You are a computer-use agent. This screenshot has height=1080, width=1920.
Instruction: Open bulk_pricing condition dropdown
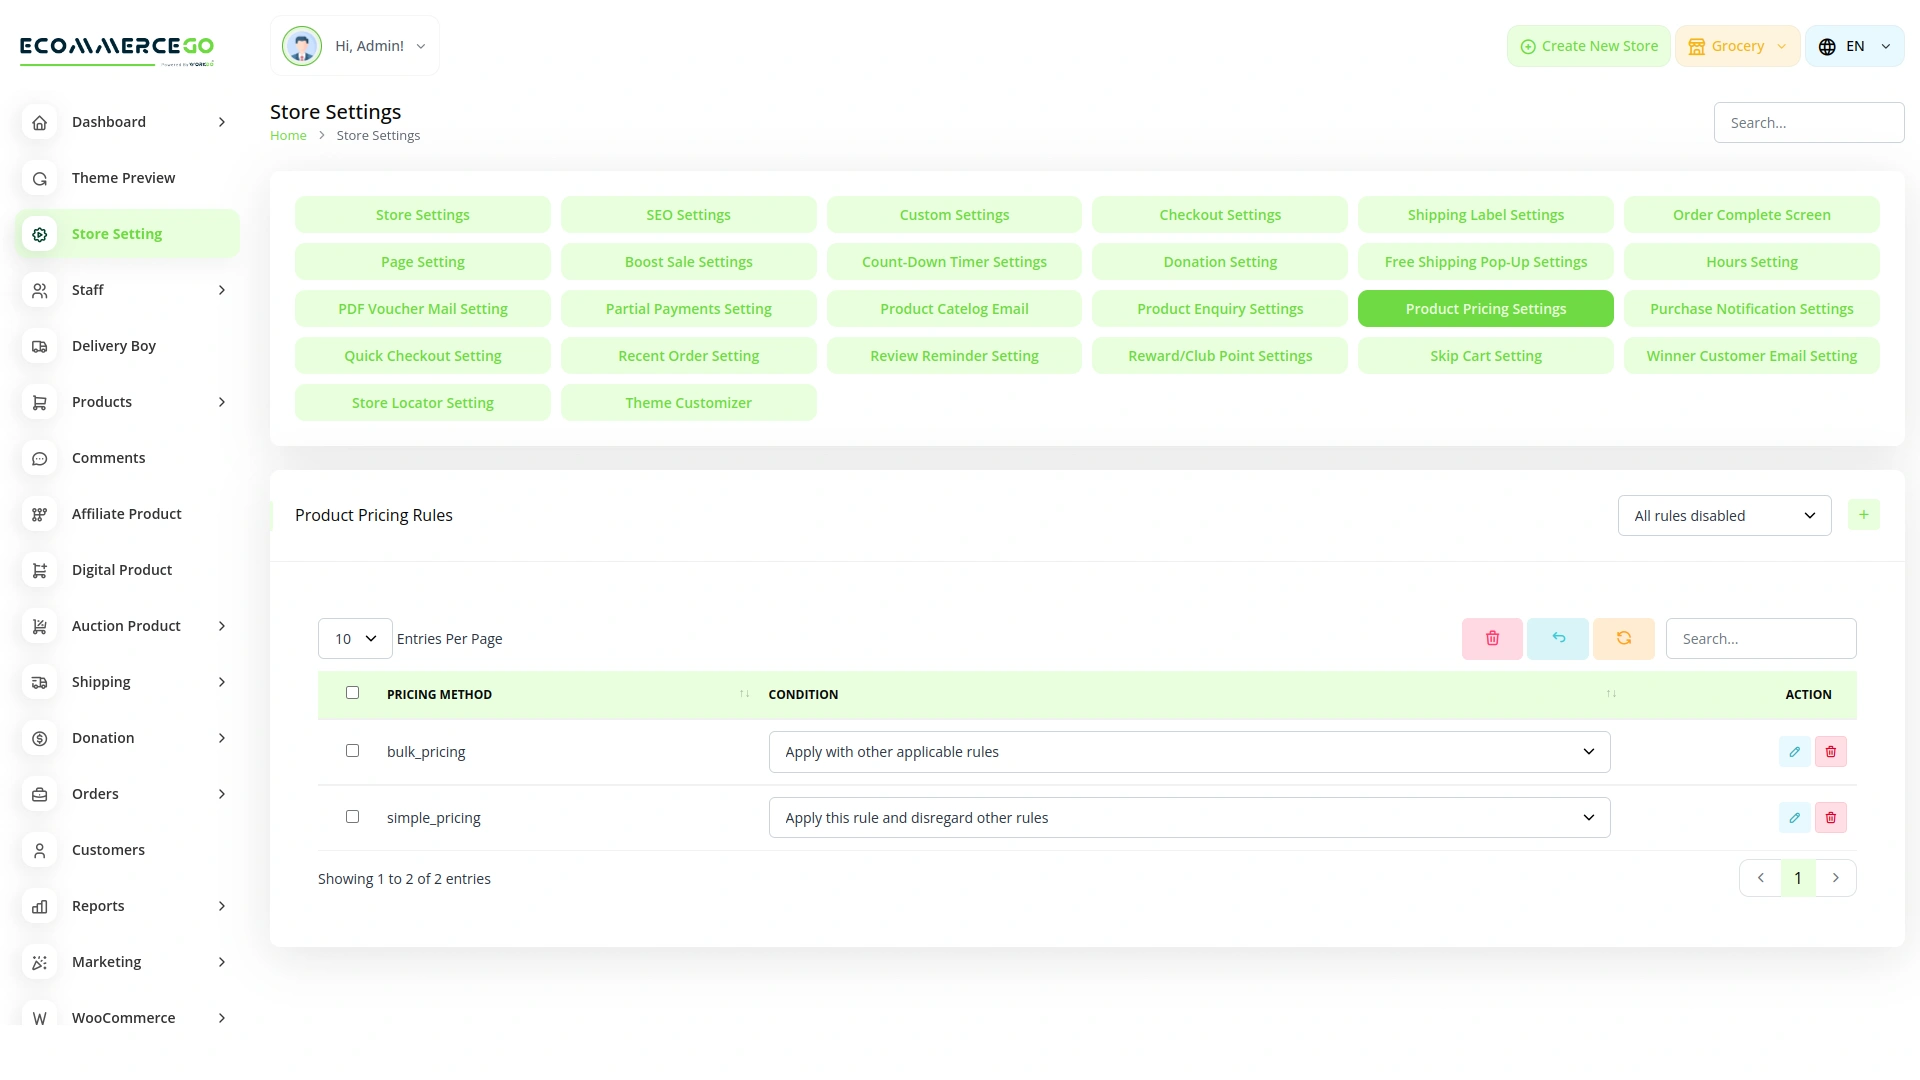pos(1189,752)
